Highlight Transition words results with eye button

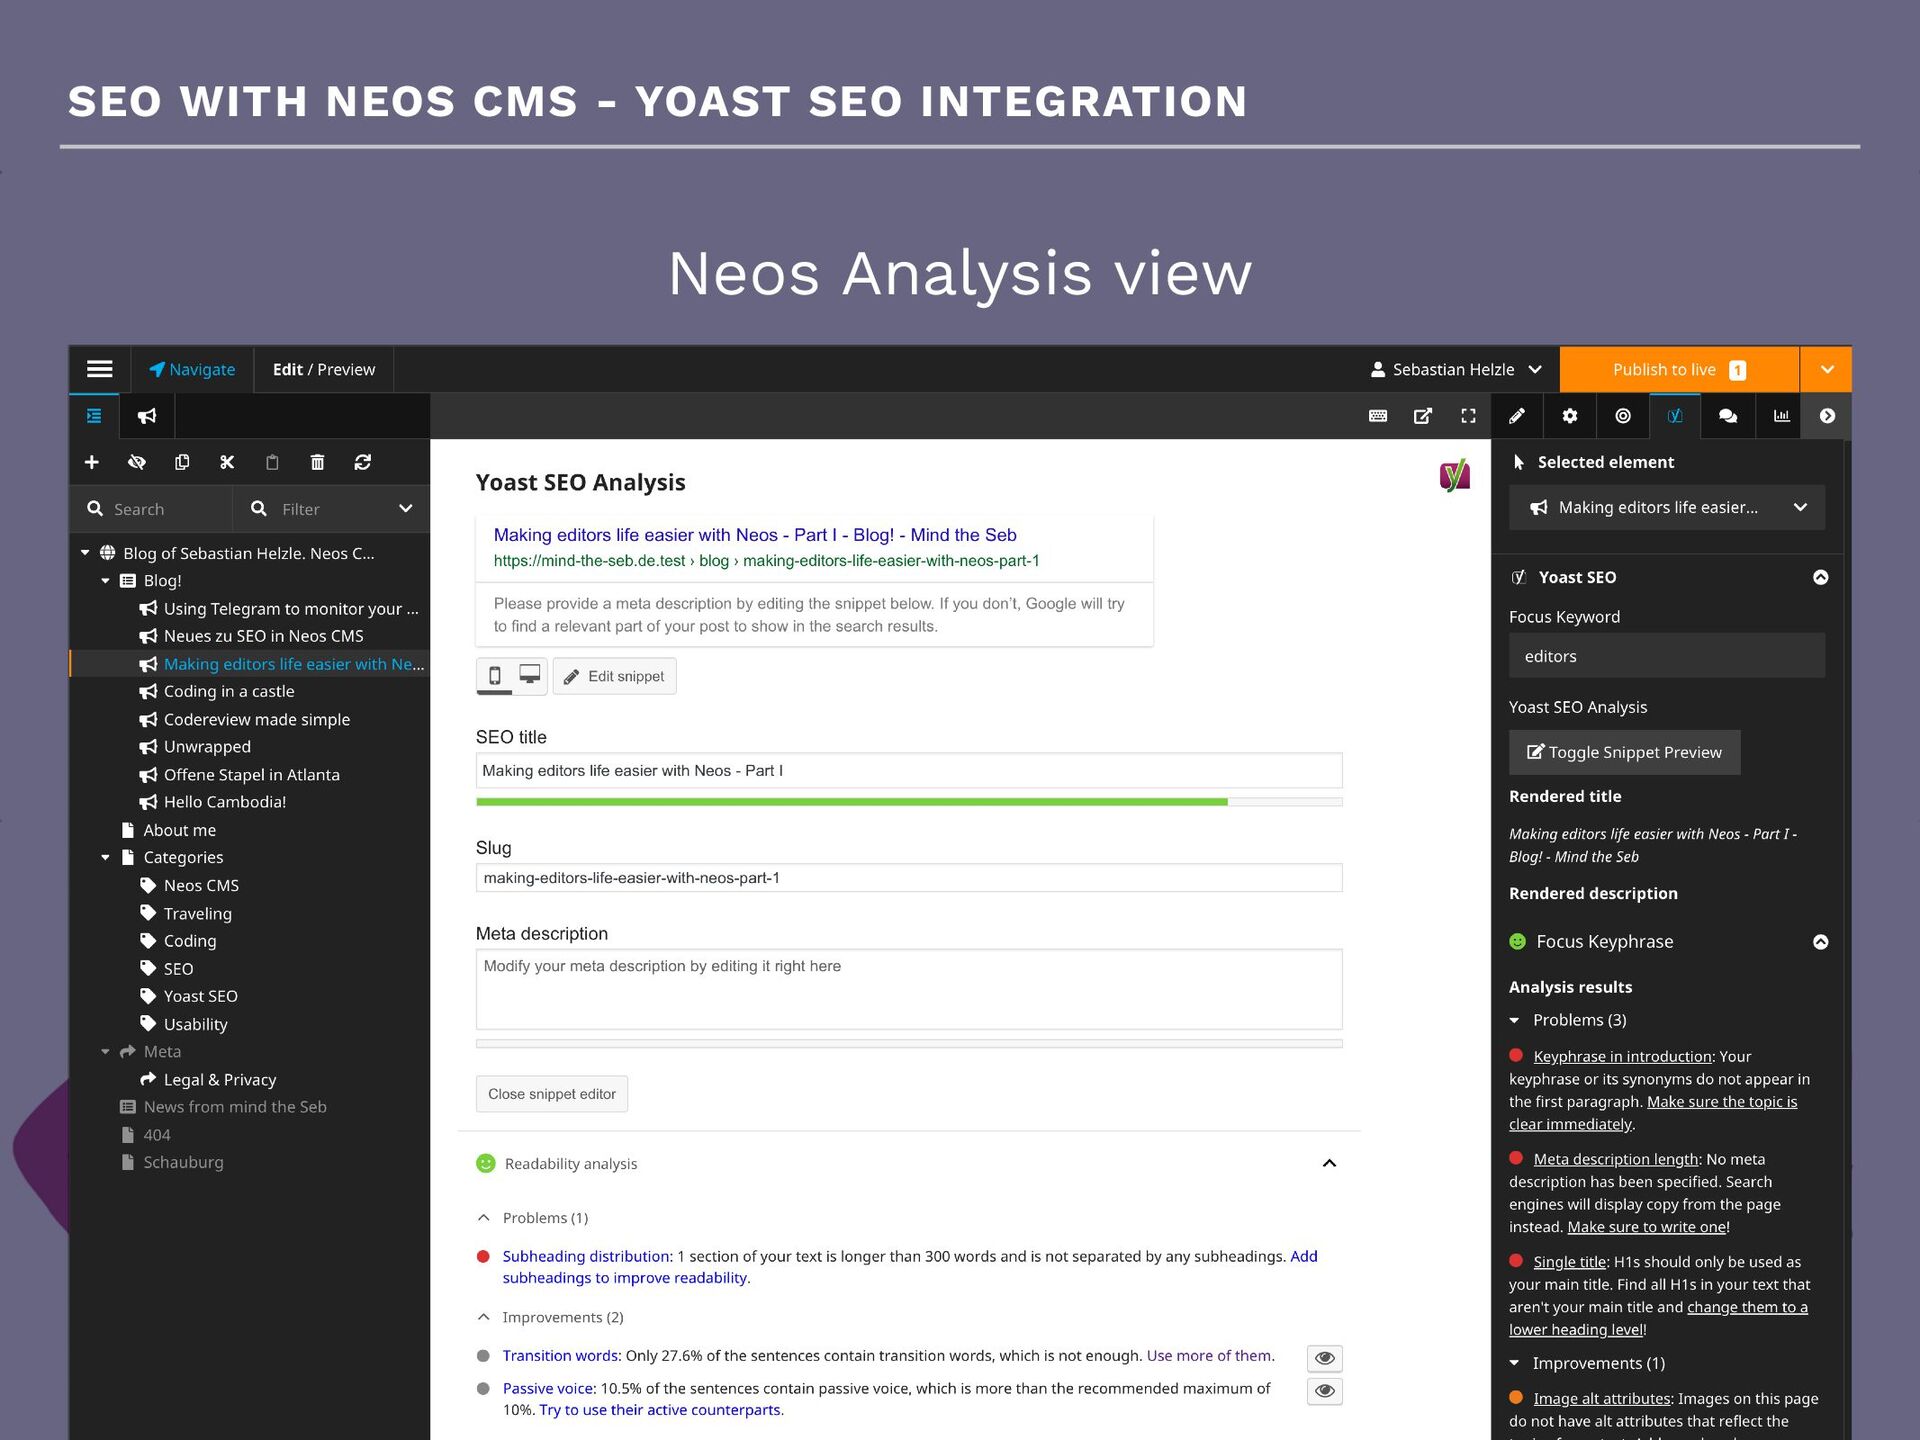pos(1325,1358)
